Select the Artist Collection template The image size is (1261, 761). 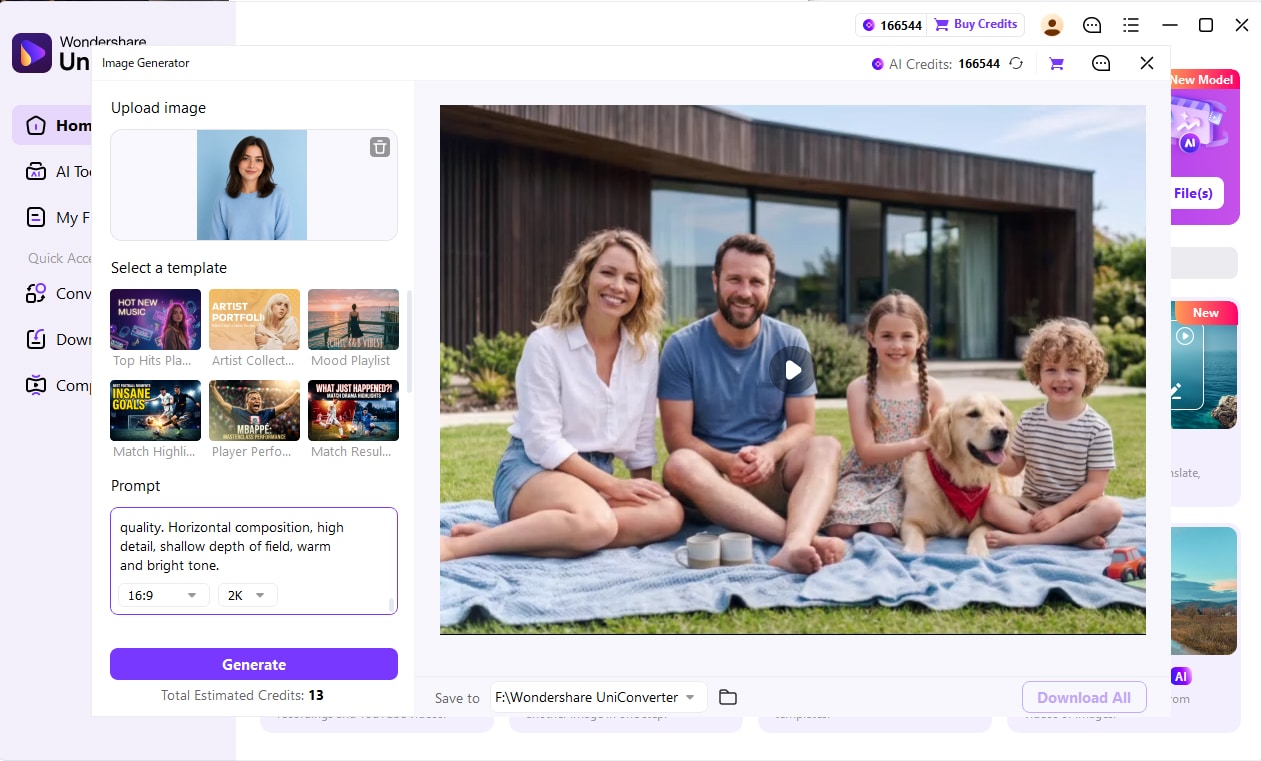point(254,320)
